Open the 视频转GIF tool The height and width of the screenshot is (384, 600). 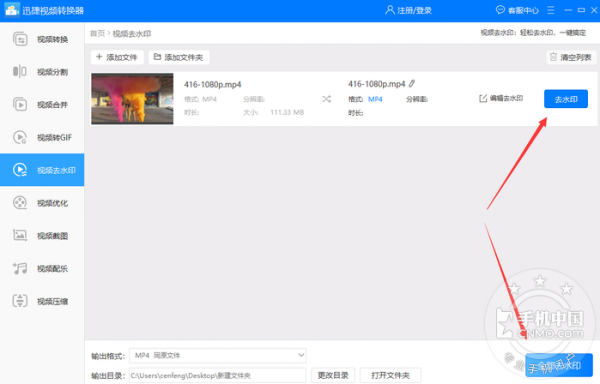tap(42, 137)
